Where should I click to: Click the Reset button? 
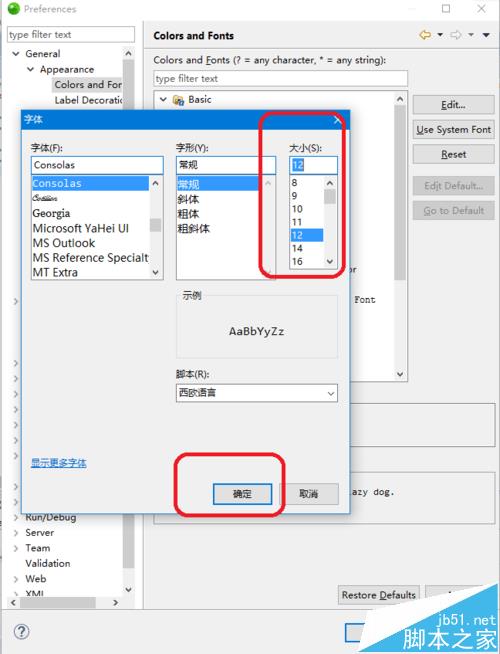click(453, 154)
